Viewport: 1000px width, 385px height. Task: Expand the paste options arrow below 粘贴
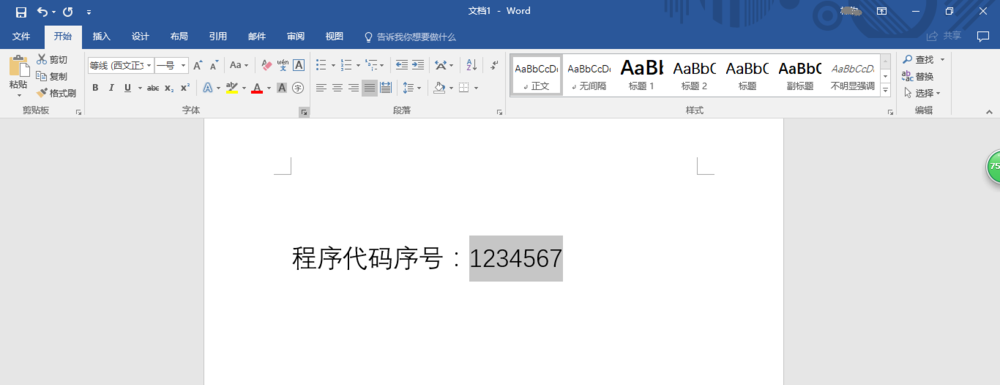pos(18,96)
